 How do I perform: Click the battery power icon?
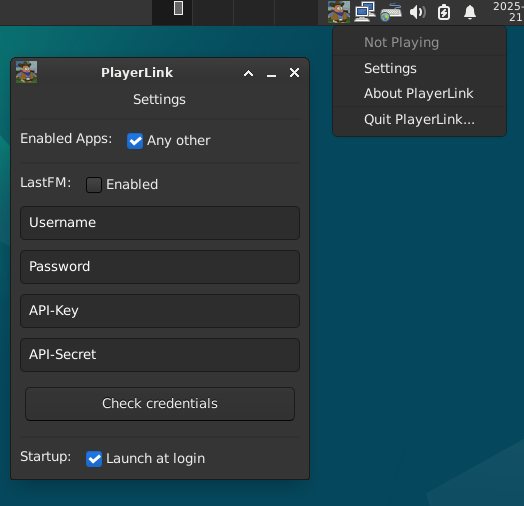(444, 12)
